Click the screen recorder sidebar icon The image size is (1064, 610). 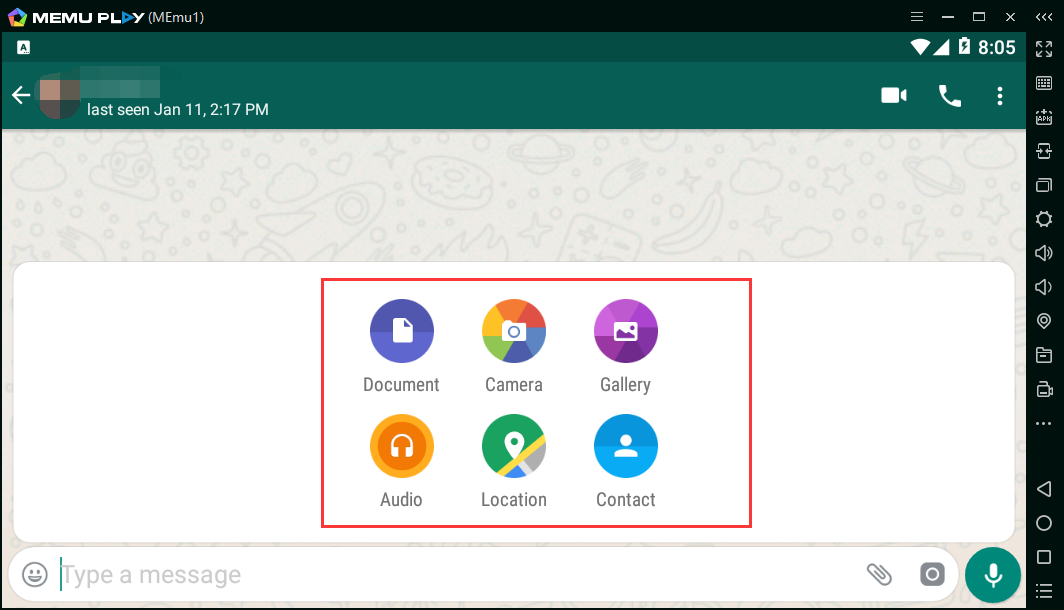pyautogui.click(x=1044, y=389)
